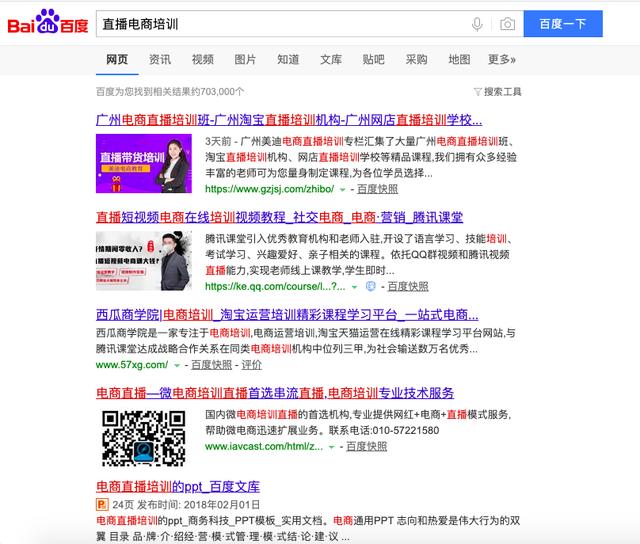Open 西瓜商学院 电商培训 result title
Viewport: 640px width, 544px height.
point(287,315)
